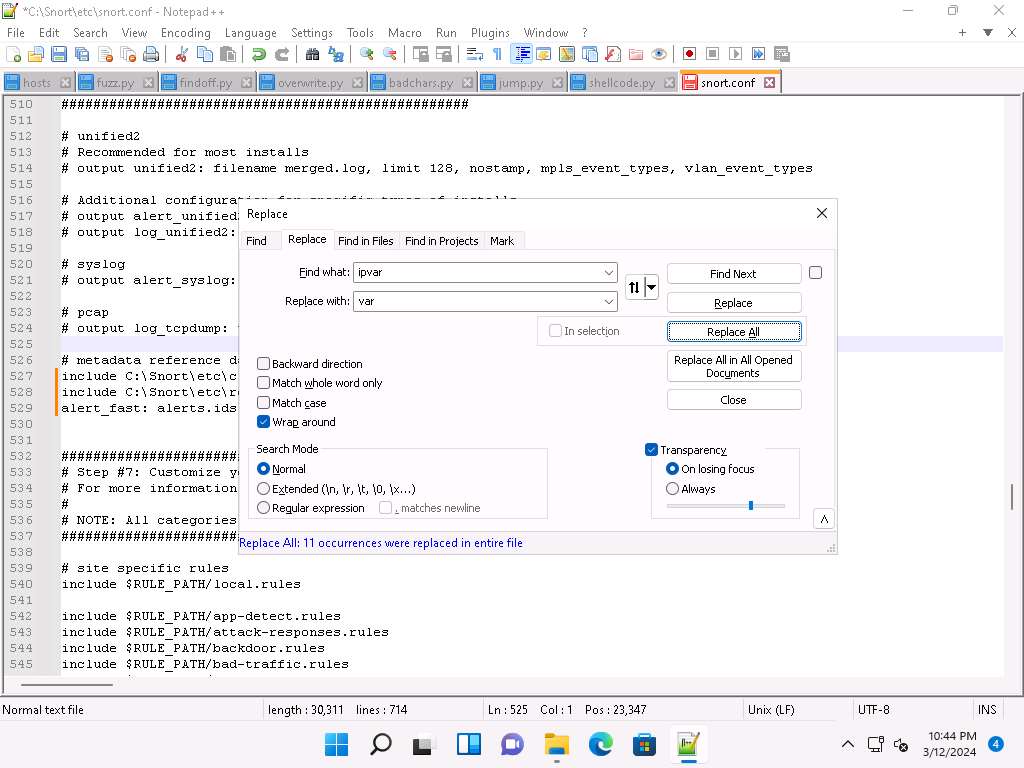Toggle word wrap using its toolbar icon
The height and width of the screenshot is (768, 1024).
pyautogui.click(x=473, y=53)
